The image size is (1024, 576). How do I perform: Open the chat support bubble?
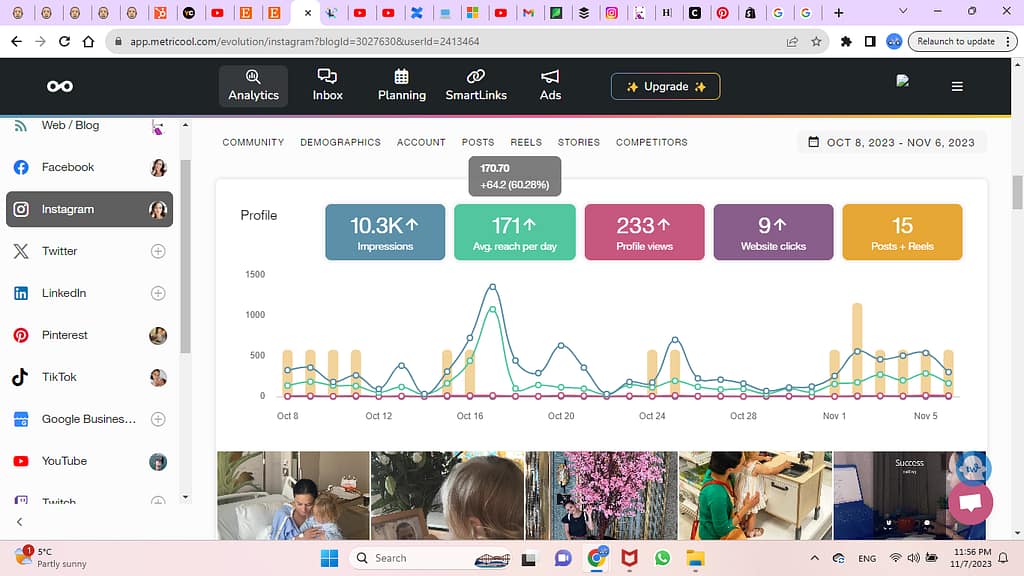pyautogui.click(x=969, y=503)
